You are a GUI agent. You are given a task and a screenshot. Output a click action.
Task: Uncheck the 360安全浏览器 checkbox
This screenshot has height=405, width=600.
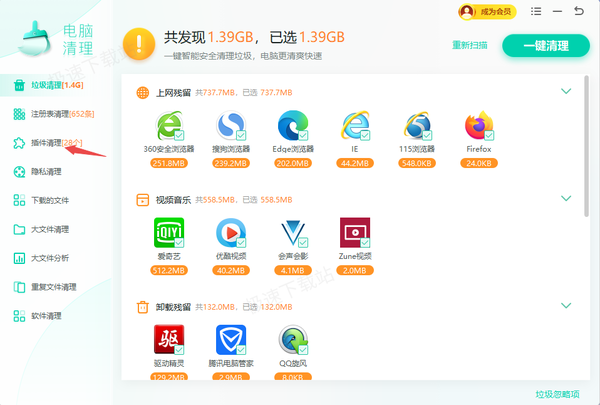179,135
